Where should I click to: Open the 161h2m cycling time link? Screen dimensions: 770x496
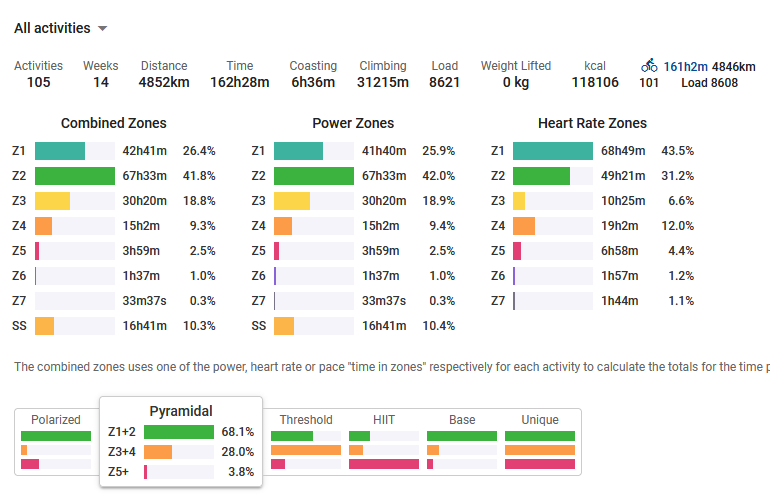click(x=685, y=67)
